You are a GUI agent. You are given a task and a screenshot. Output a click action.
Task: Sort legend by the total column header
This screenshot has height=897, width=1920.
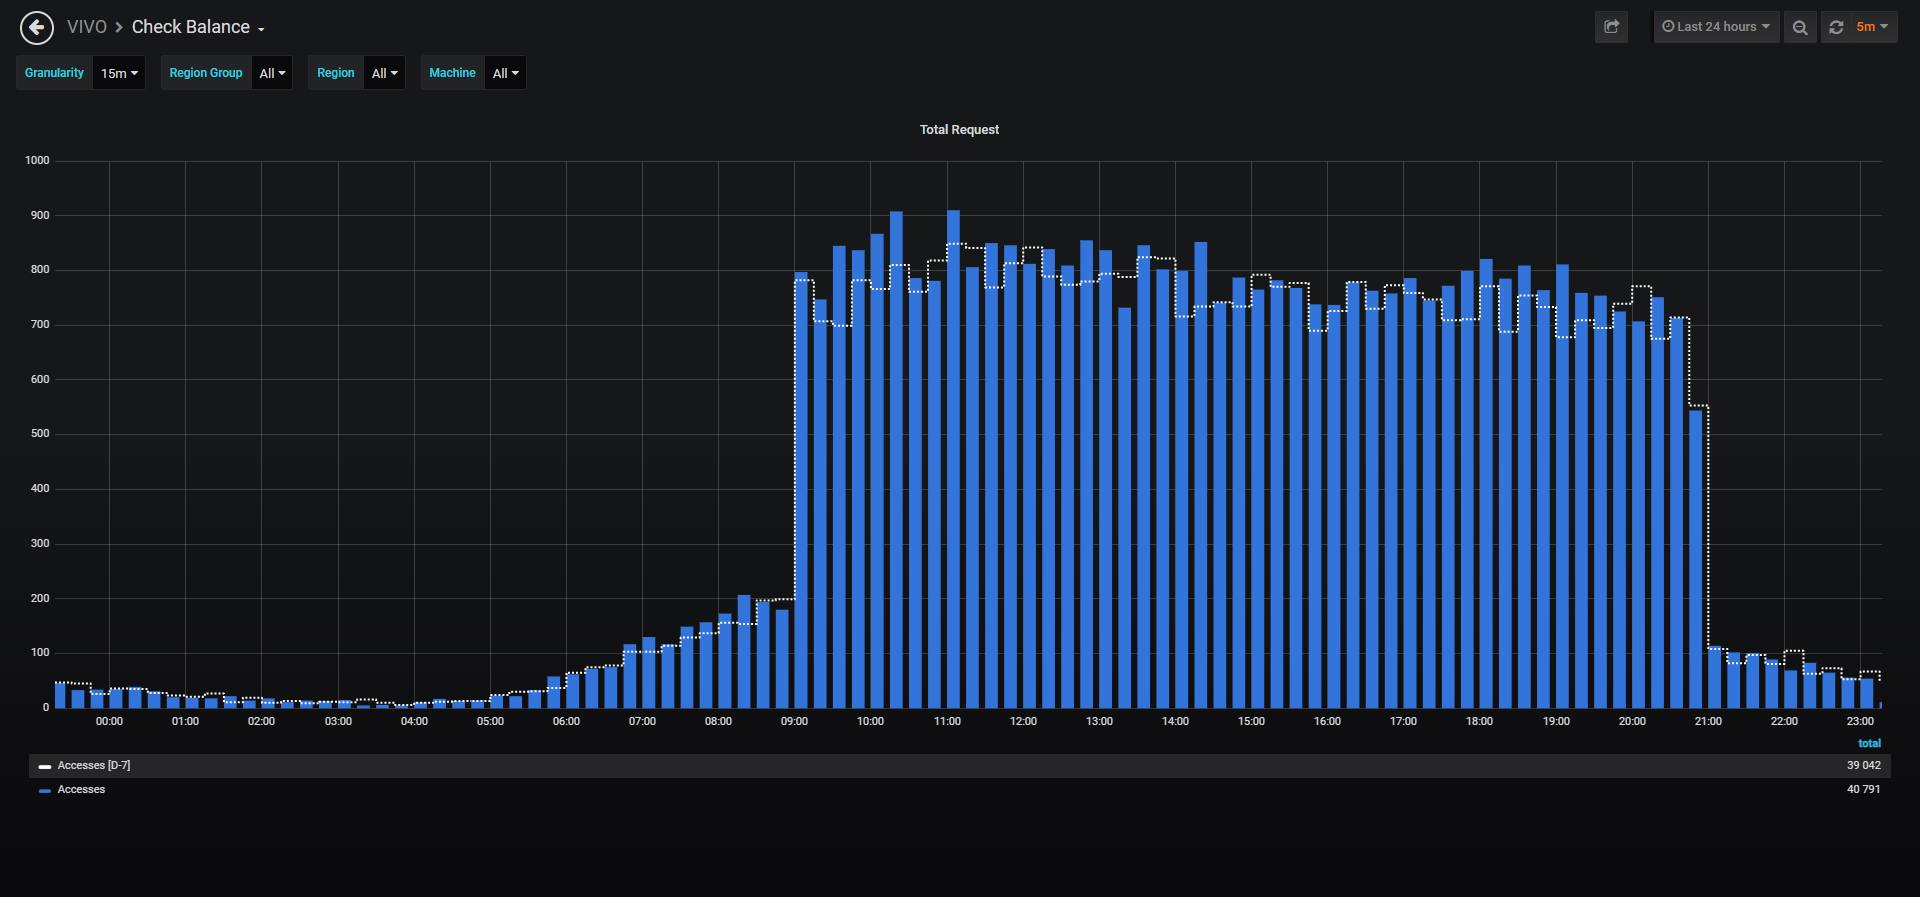[x=1869, y=744]
